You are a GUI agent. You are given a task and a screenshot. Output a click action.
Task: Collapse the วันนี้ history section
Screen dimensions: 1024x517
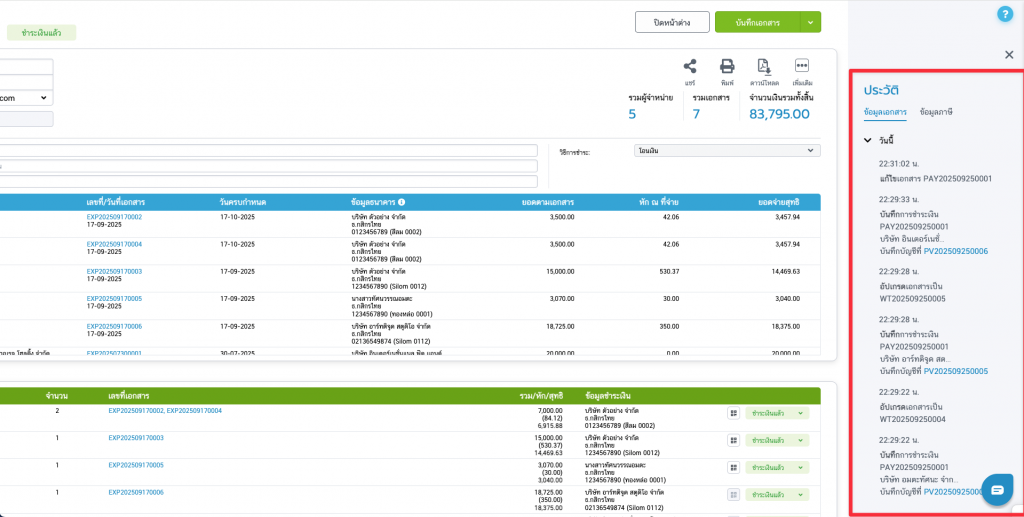867,140
